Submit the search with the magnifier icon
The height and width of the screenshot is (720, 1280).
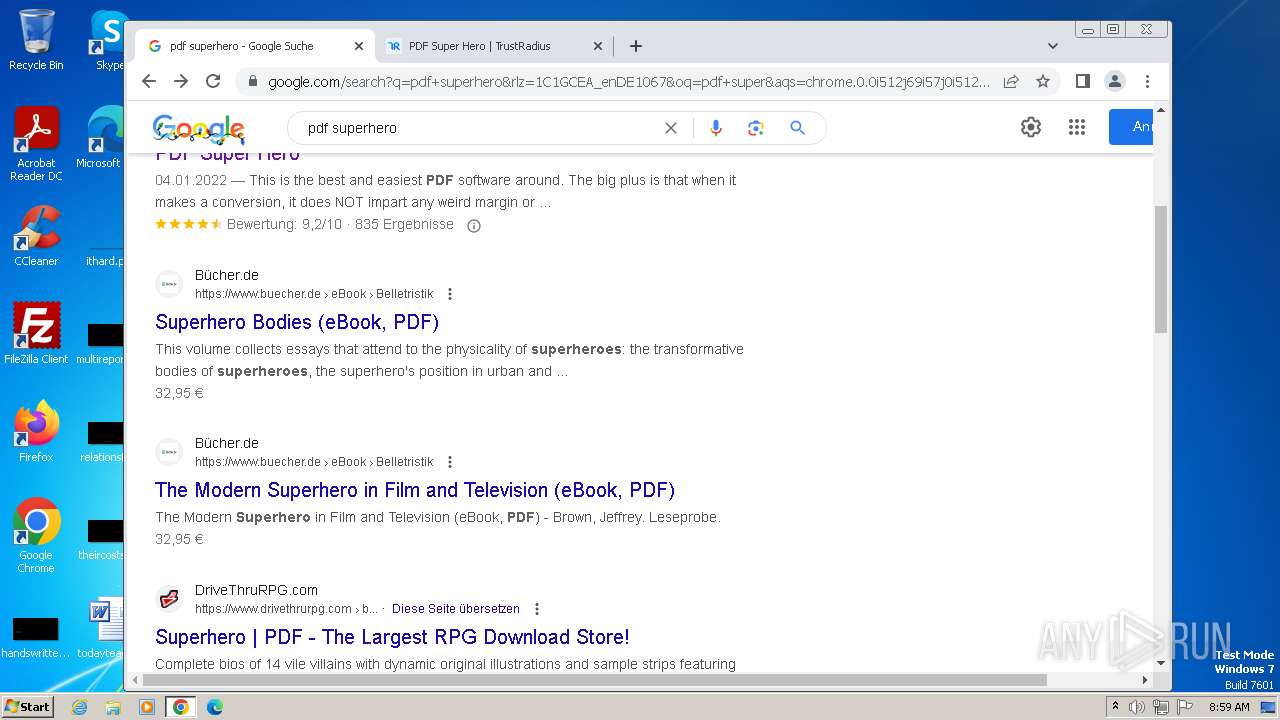pos(797,128)
